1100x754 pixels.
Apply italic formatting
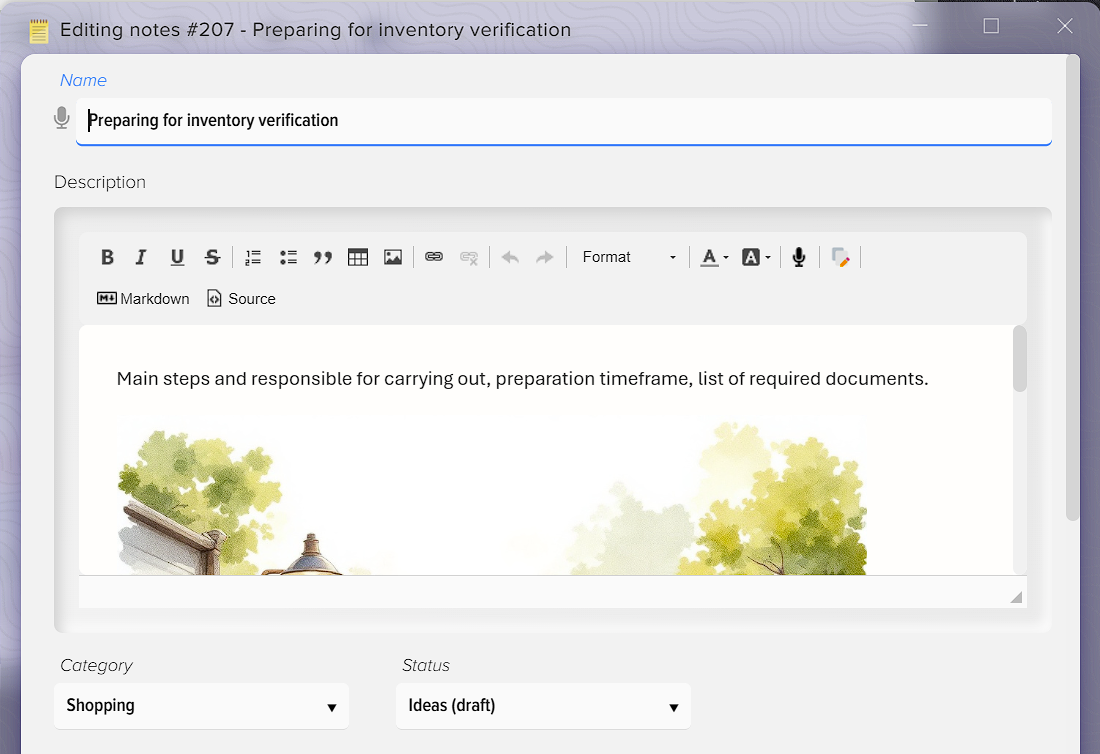tap(141, 257)
